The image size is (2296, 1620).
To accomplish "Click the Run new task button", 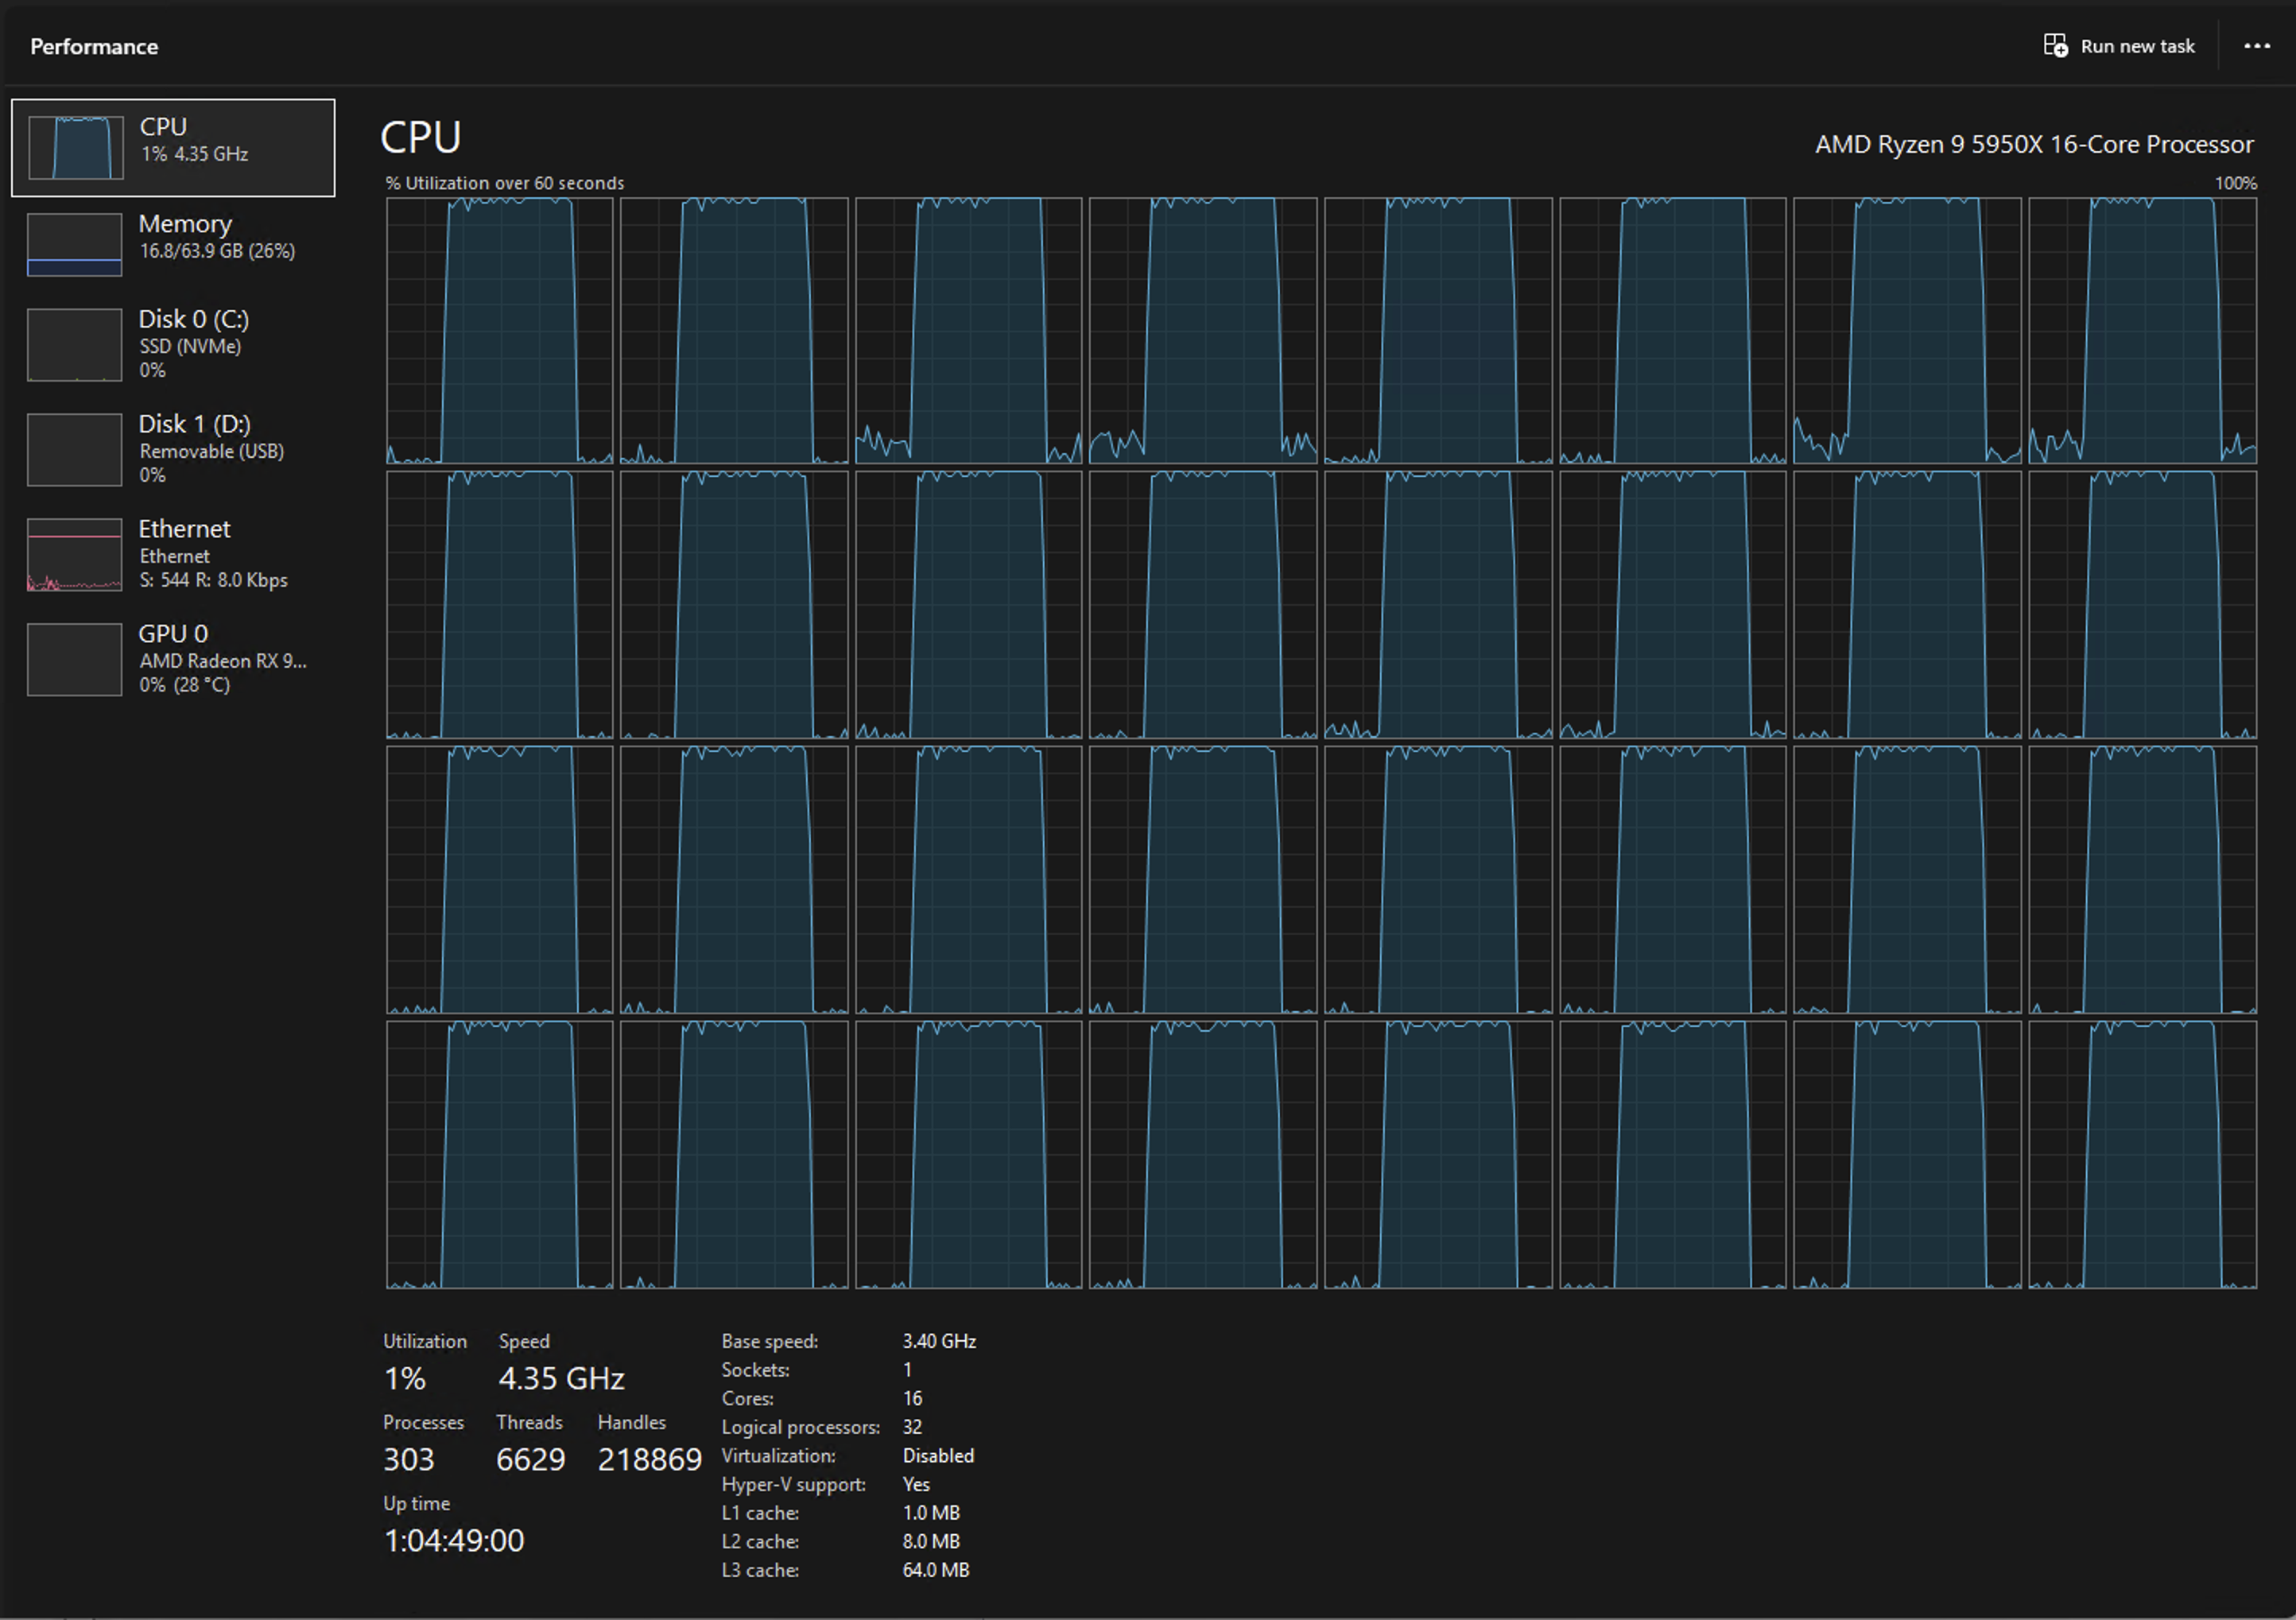I will (2119, 45).
